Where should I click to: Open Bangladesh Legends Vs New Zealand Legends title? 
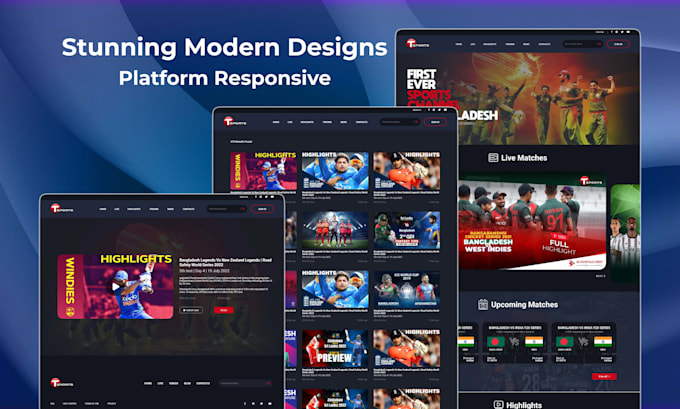(x=226, y=262)
